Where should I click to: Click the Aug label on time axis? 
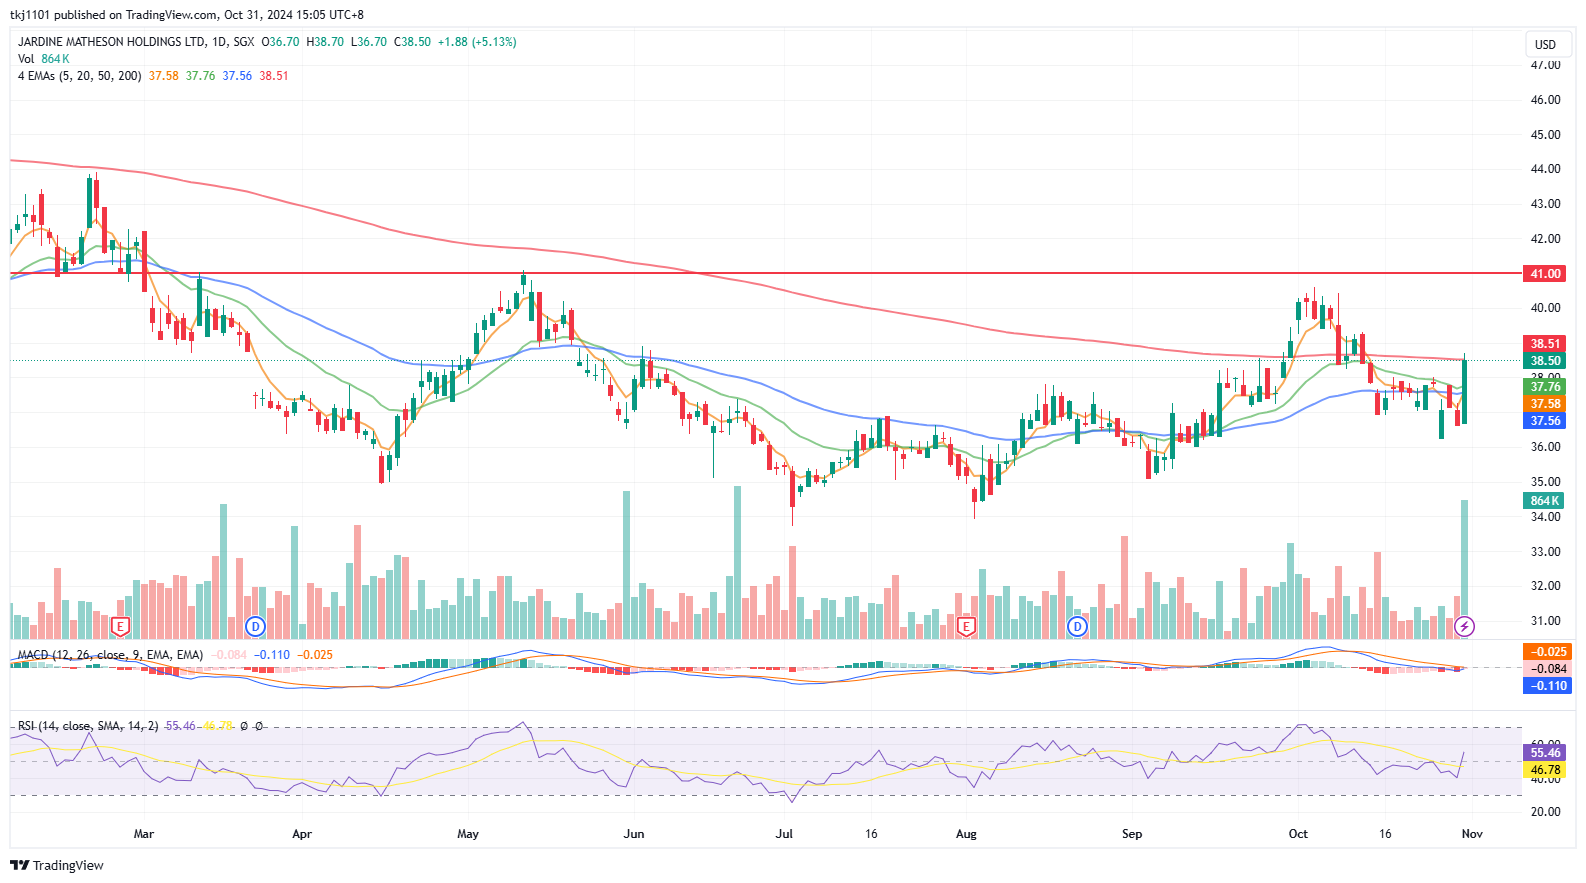point(966,834)
